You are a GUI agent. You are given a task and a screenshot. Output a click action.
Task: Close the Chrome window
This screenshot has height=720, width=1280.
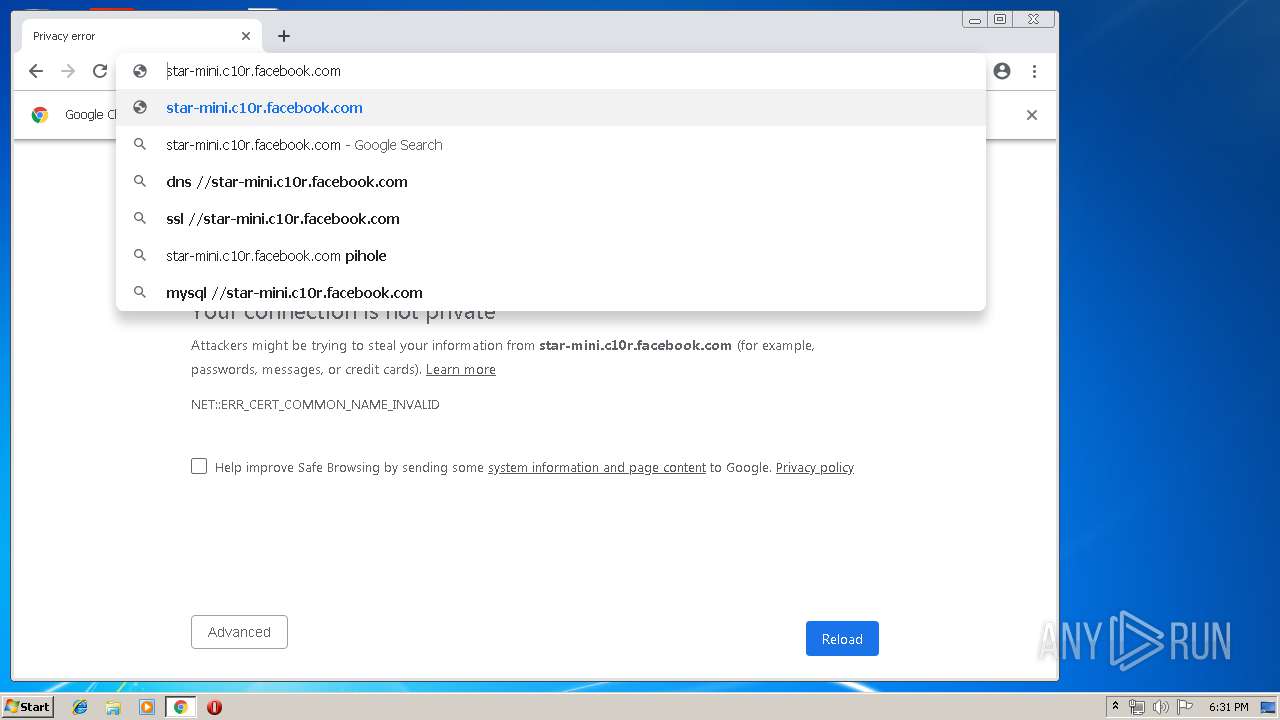pos(1033,19)
